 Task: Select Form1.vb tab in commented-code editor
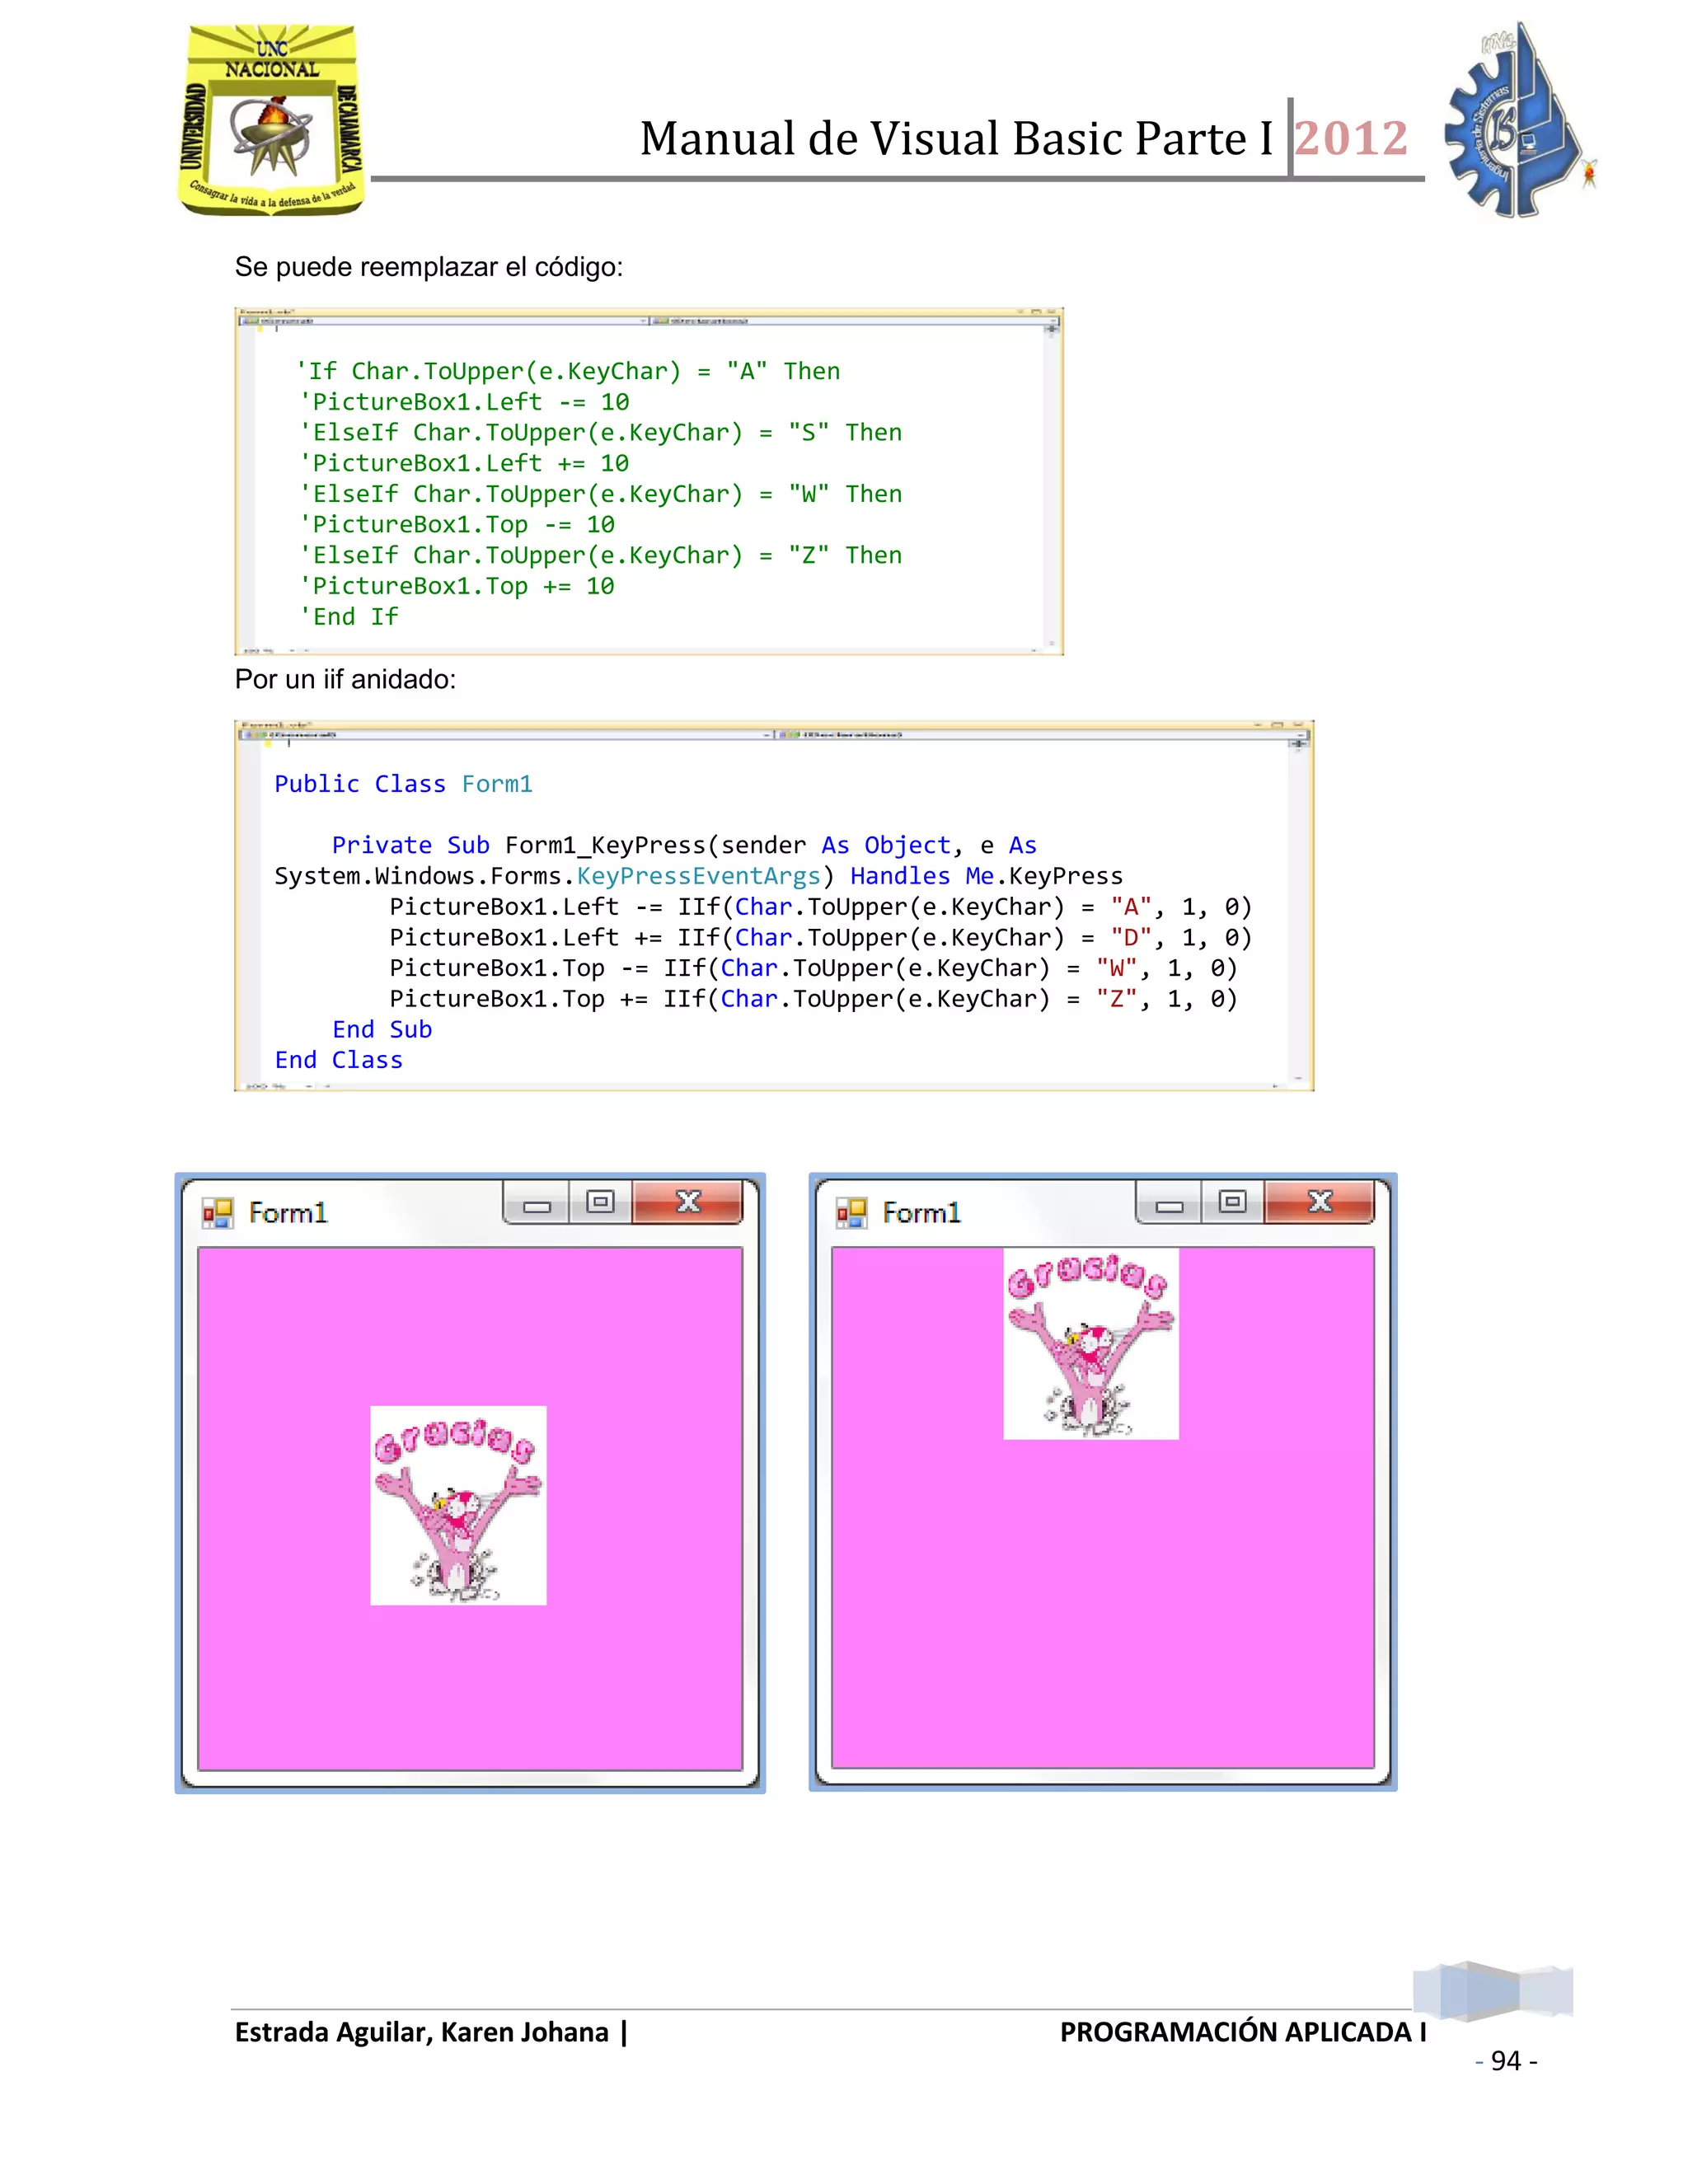pos(265,312)
